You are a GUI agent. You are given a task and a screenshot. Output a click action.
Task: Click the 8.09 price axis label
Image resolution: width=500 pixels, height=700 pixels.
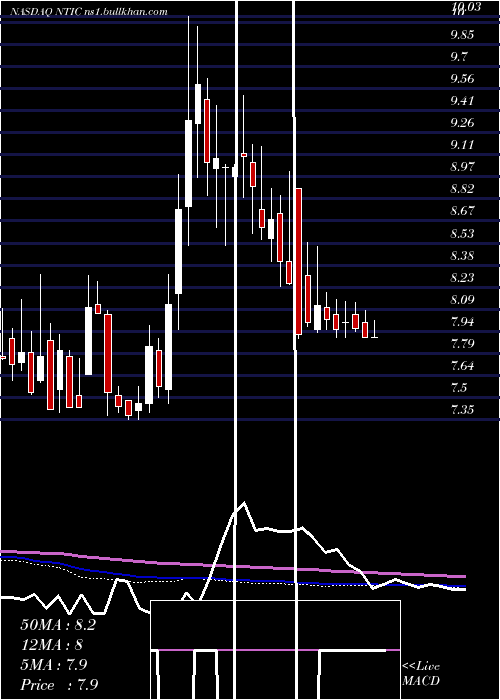462,300
